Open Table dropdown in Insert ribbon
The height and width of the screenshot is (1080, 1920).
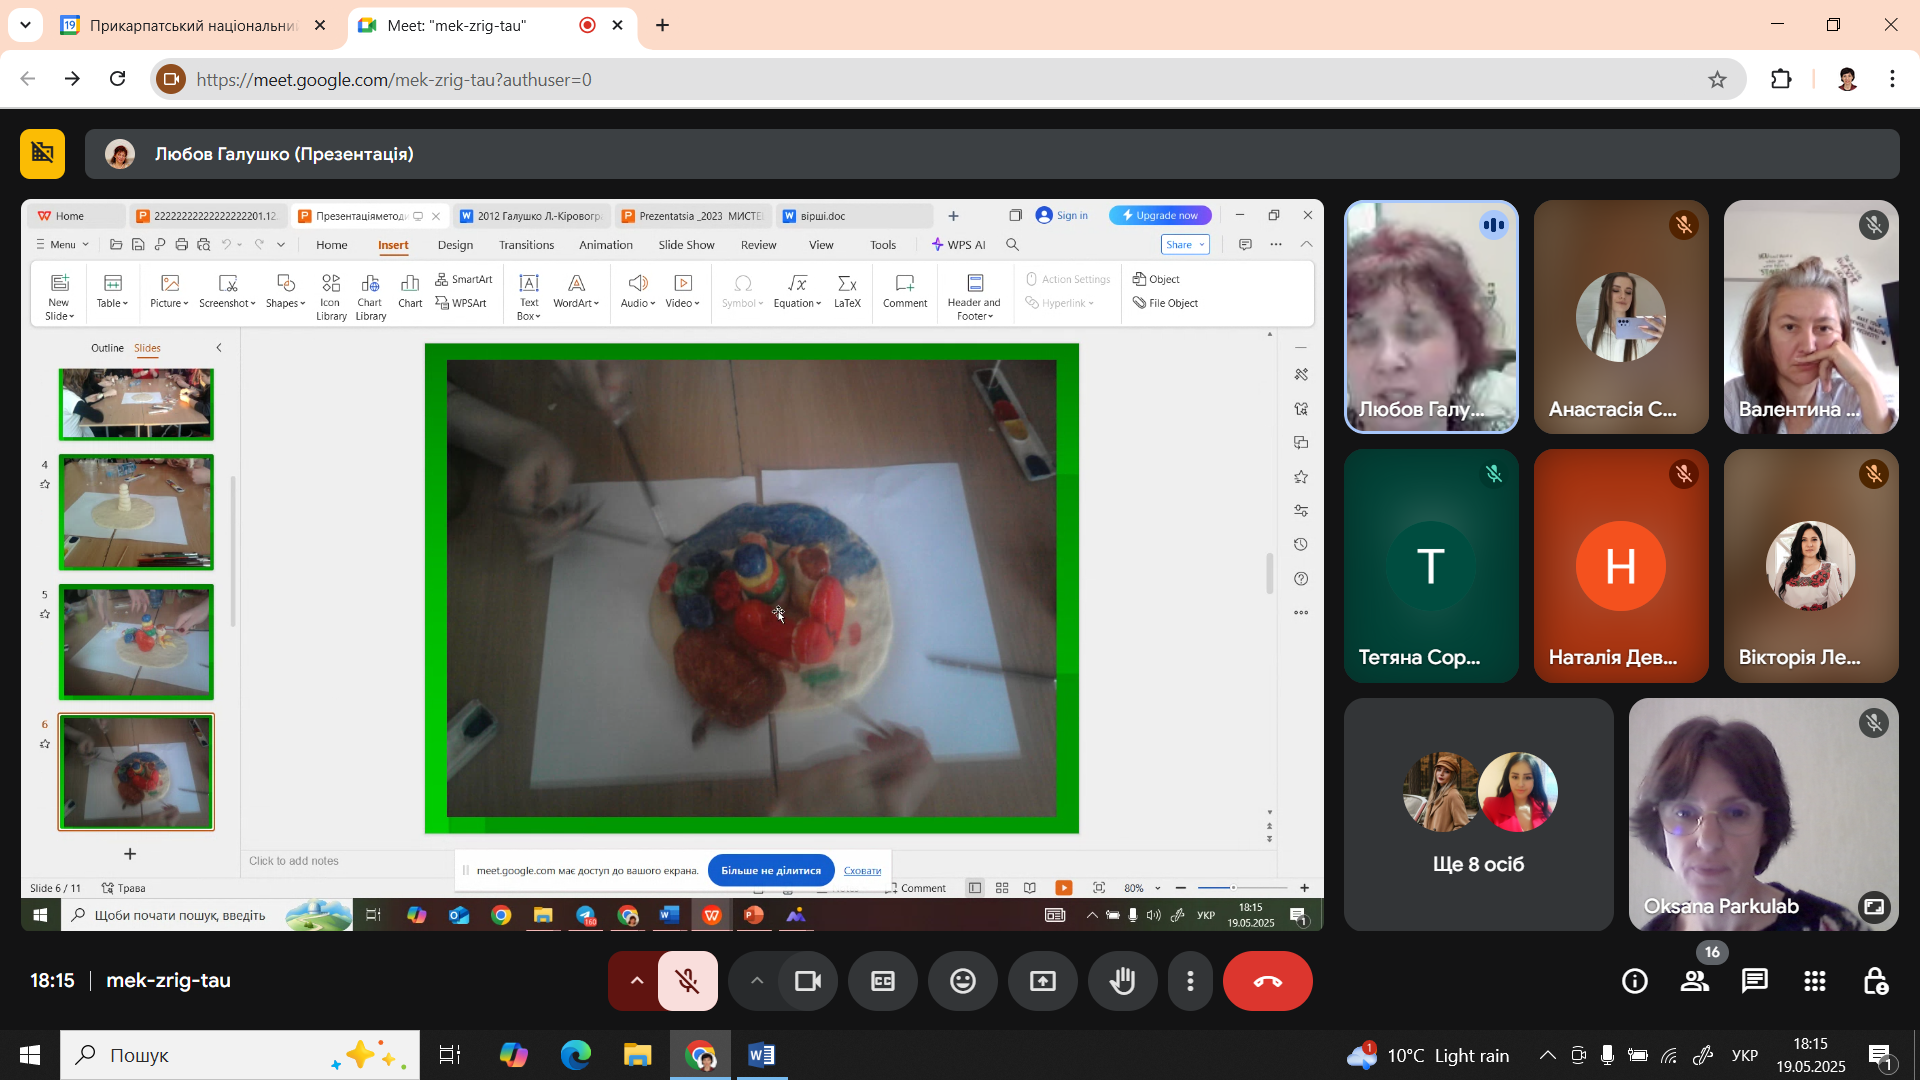point(112,291)
